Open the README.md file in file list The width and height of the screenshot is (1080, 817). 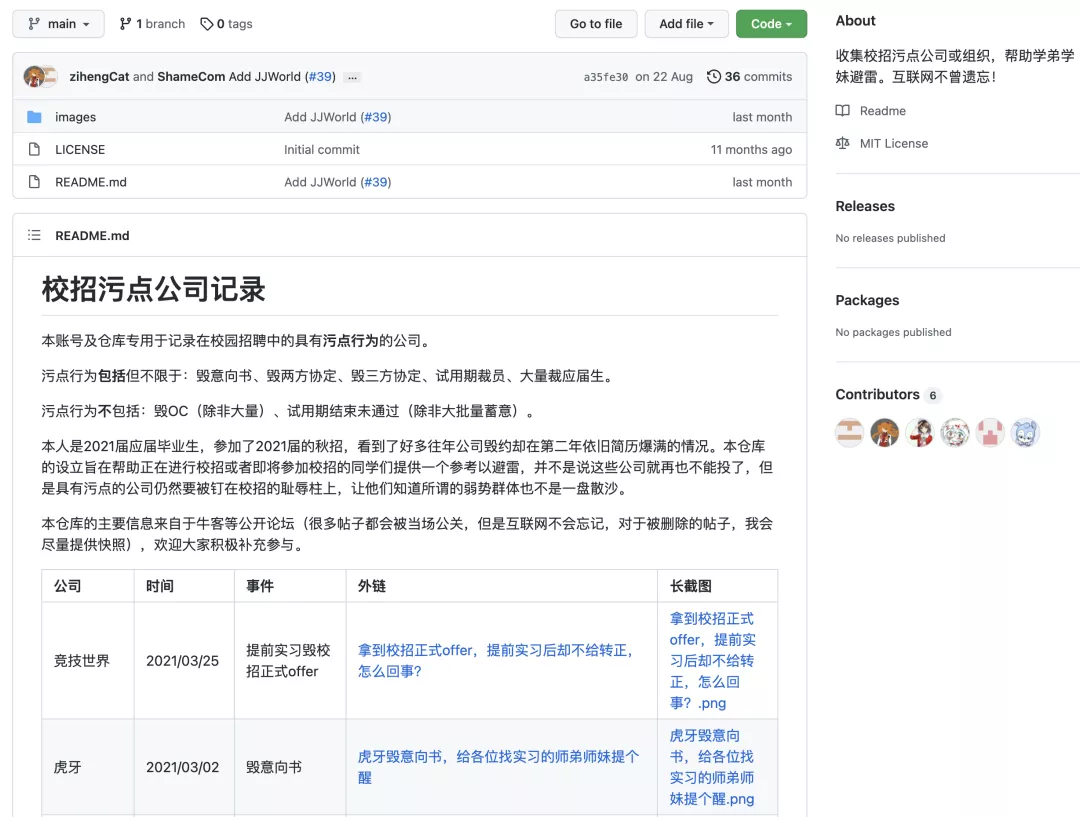pos(91,182)
